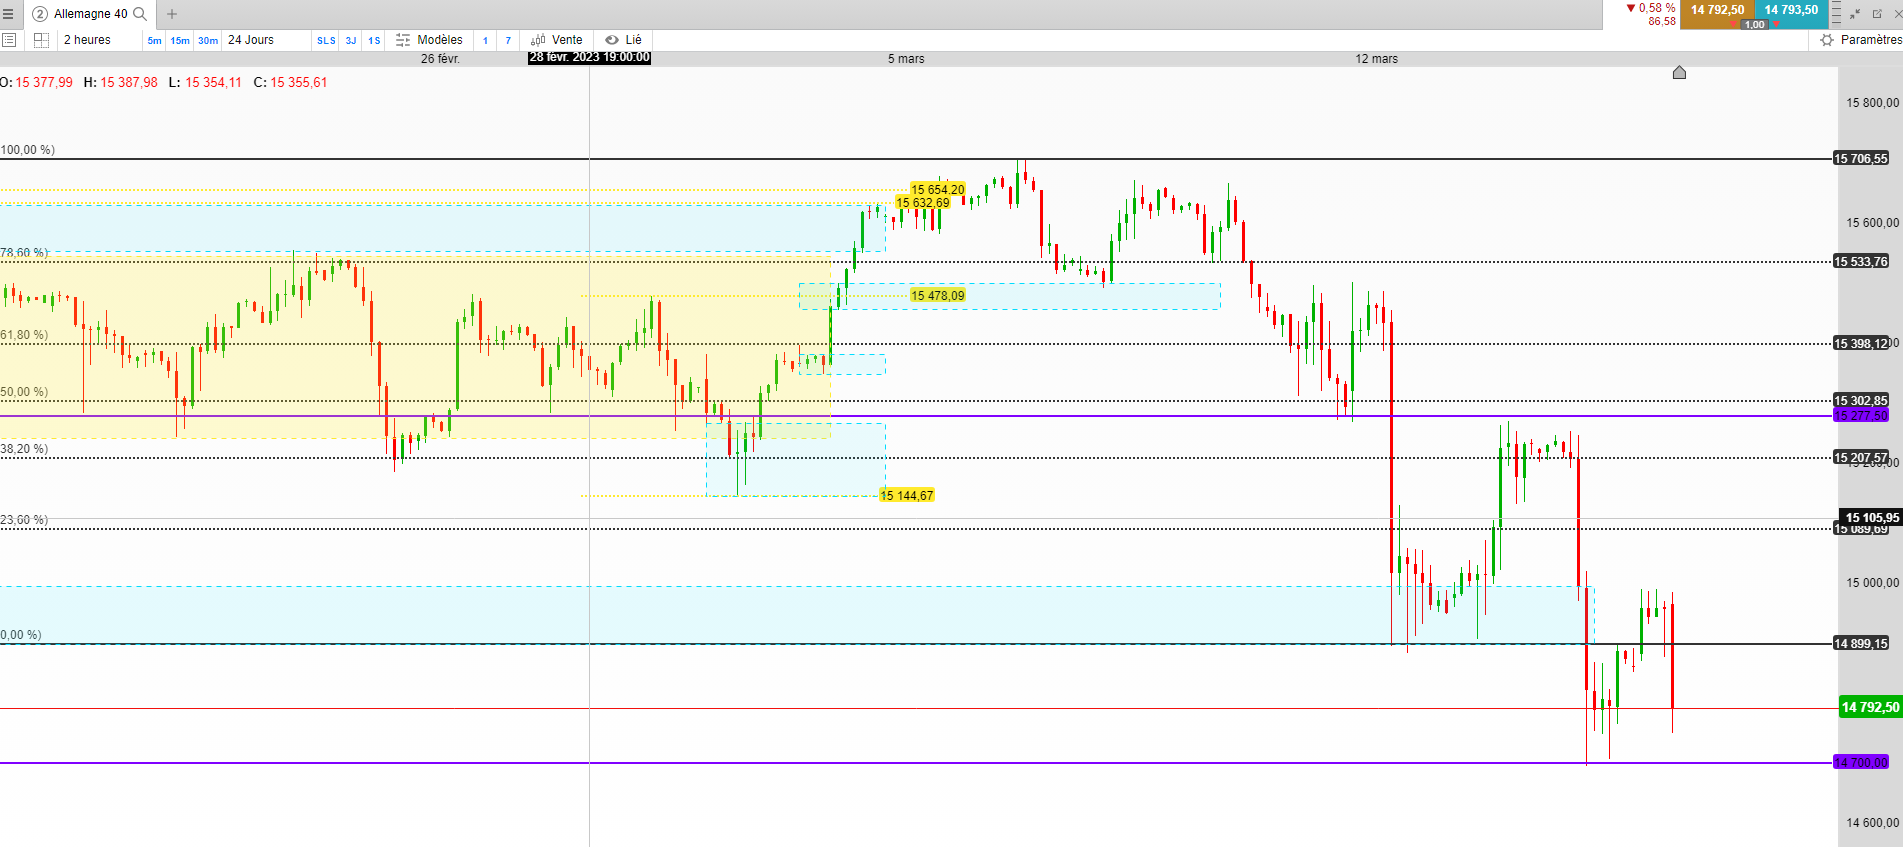Click the 15 533,76 Fibonacci axis label
Image resolution: width=1903 pixels, height=847 pixels.
click(x=1861, y=262)
